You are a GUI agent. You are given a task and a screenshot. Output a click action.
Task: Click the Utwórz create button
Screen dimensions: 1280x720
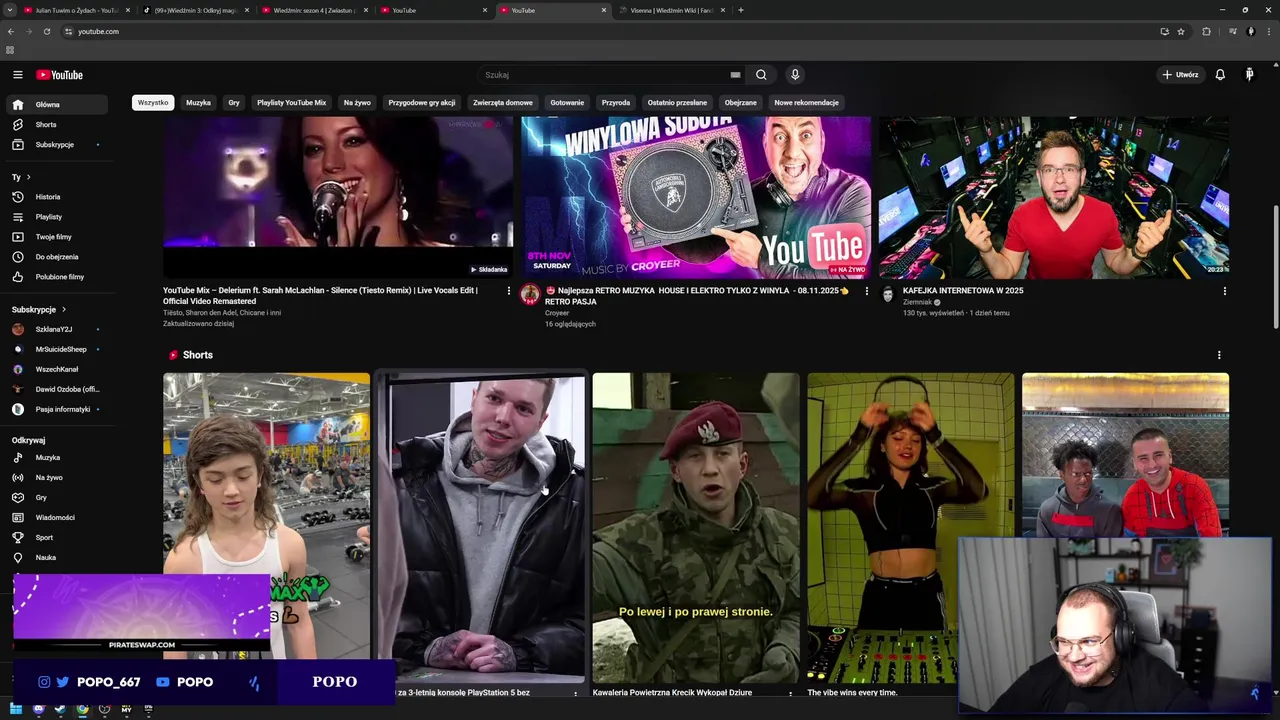[x=1180, y=75]
